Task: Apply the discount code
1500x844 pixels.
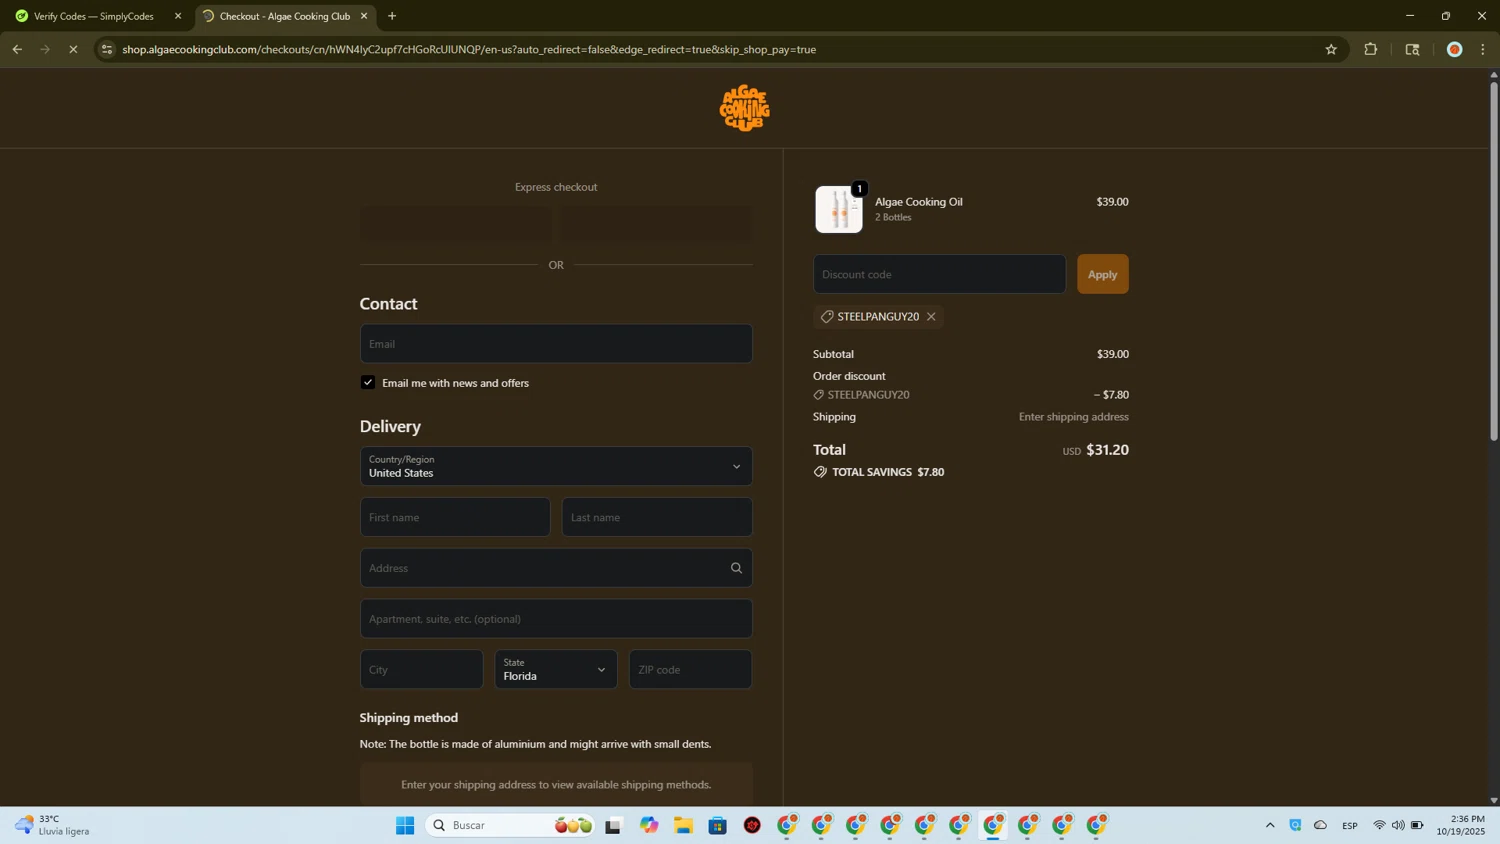Action: [1102, 274]
